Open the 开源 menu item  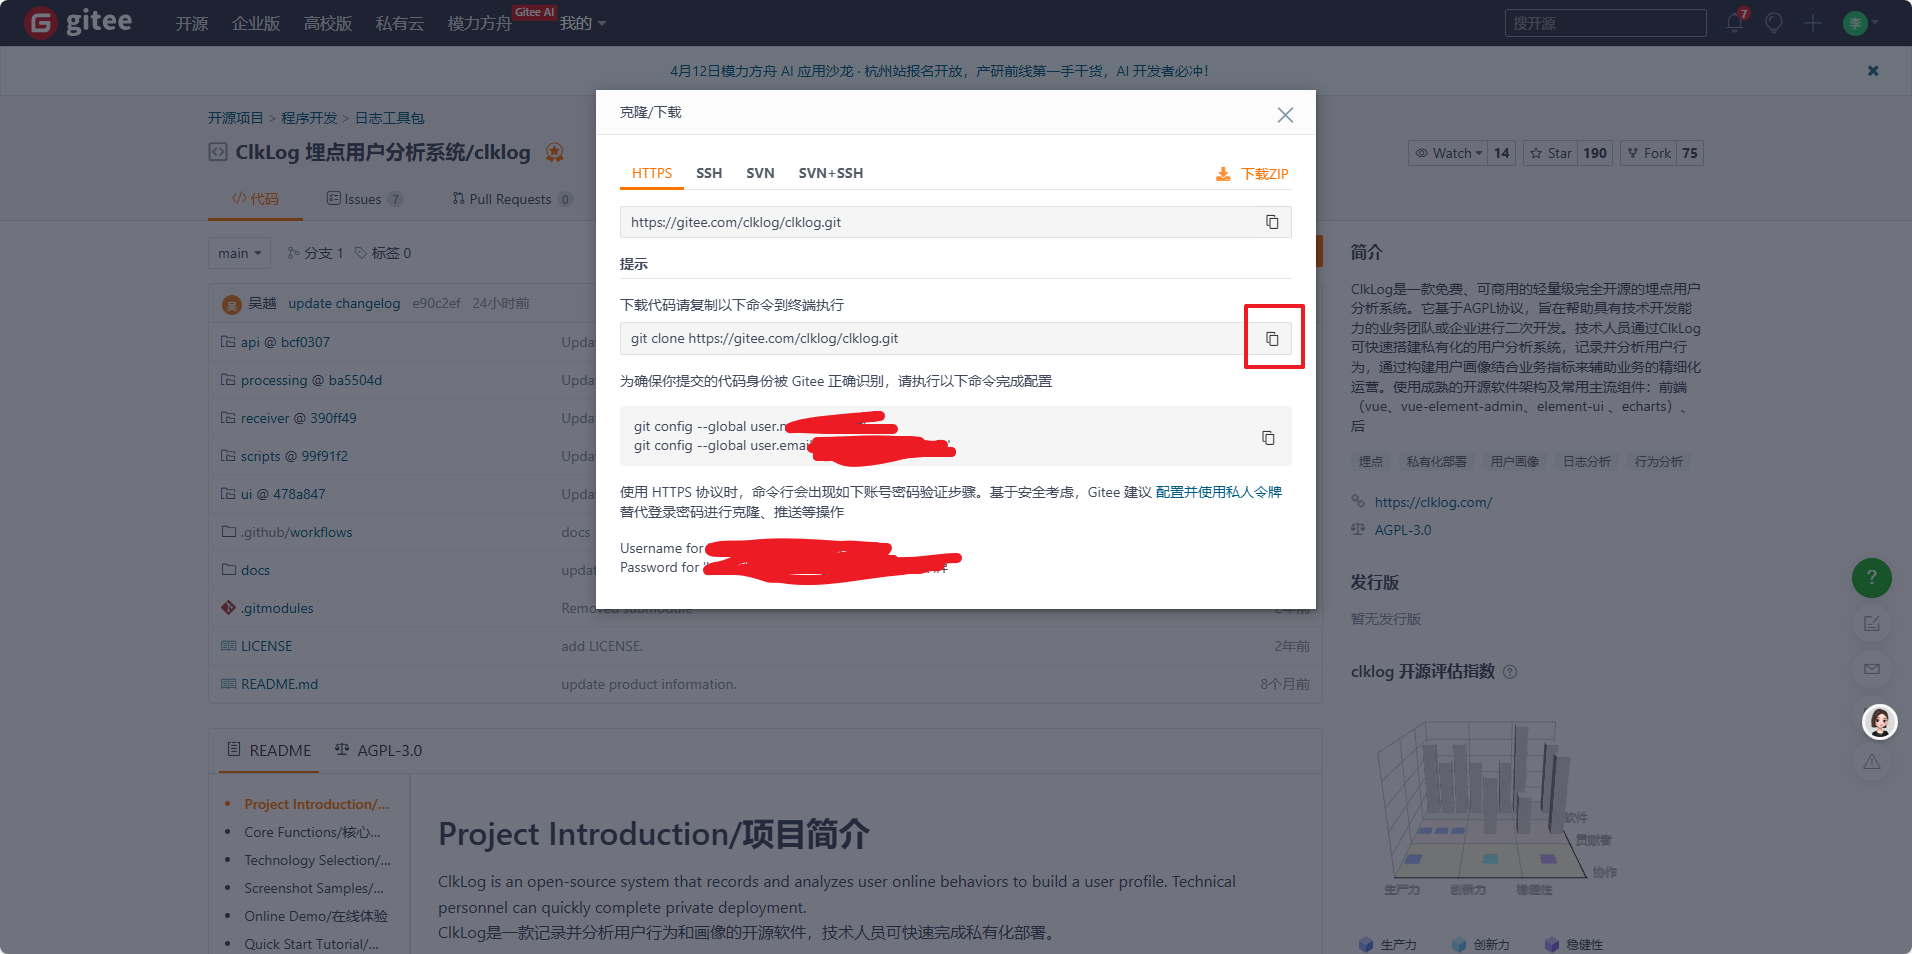click(192, 23)
